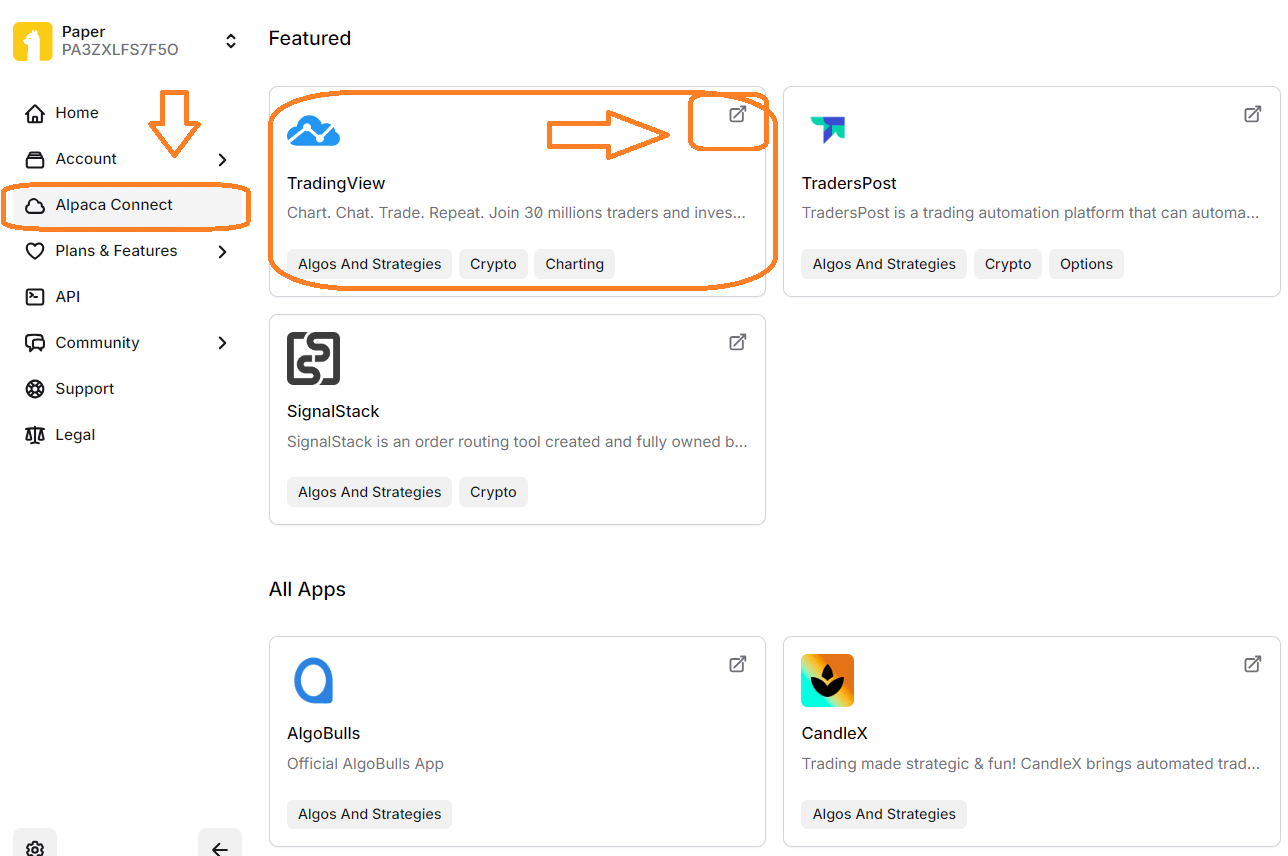The height and width of the screenshot is (856, 1288).
Task: Click the Account card icon
Action: 35,159
